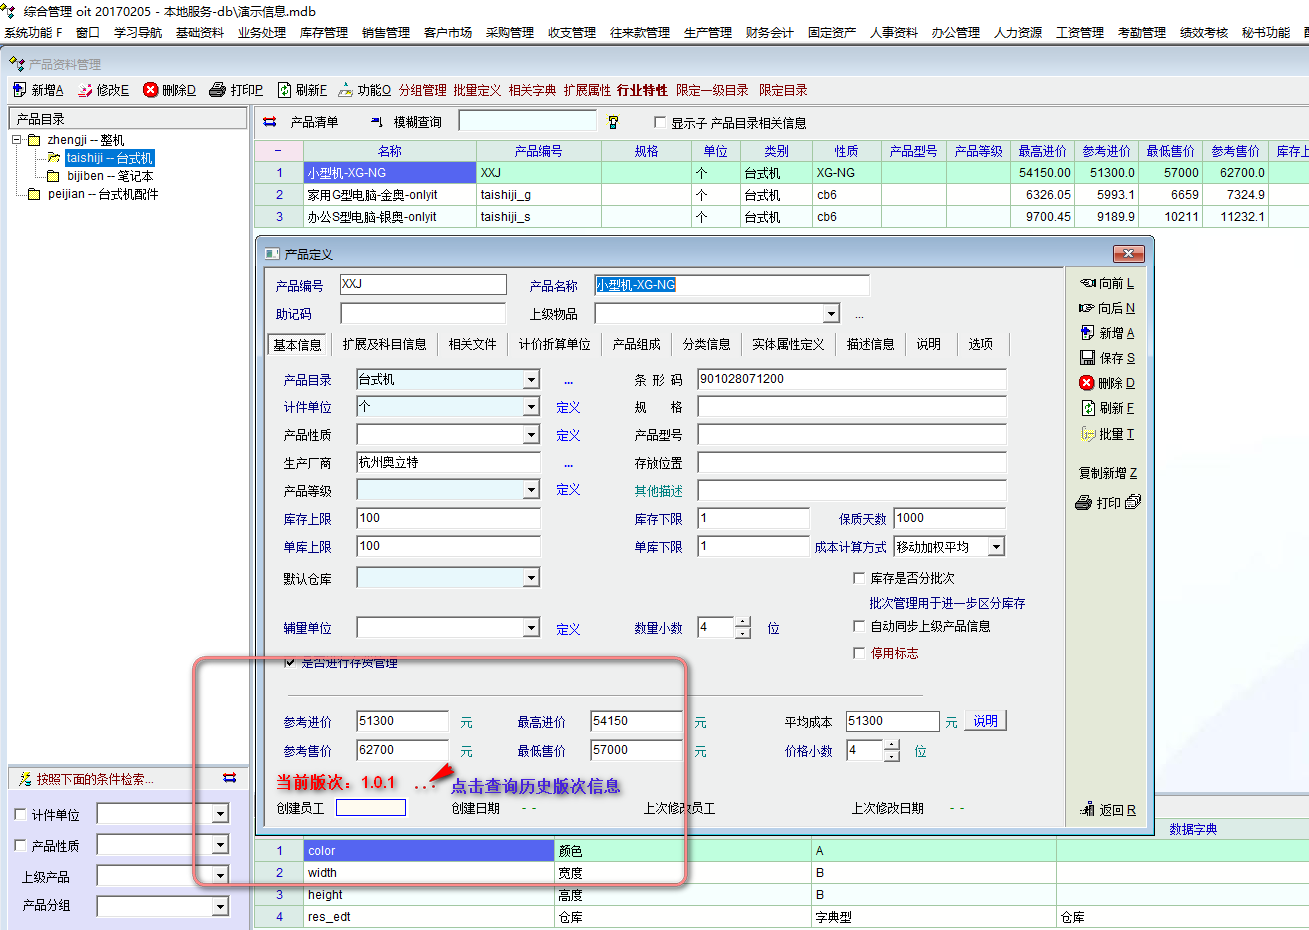
Task: Click the 条形码 input field
Action: tap(851, 379)
